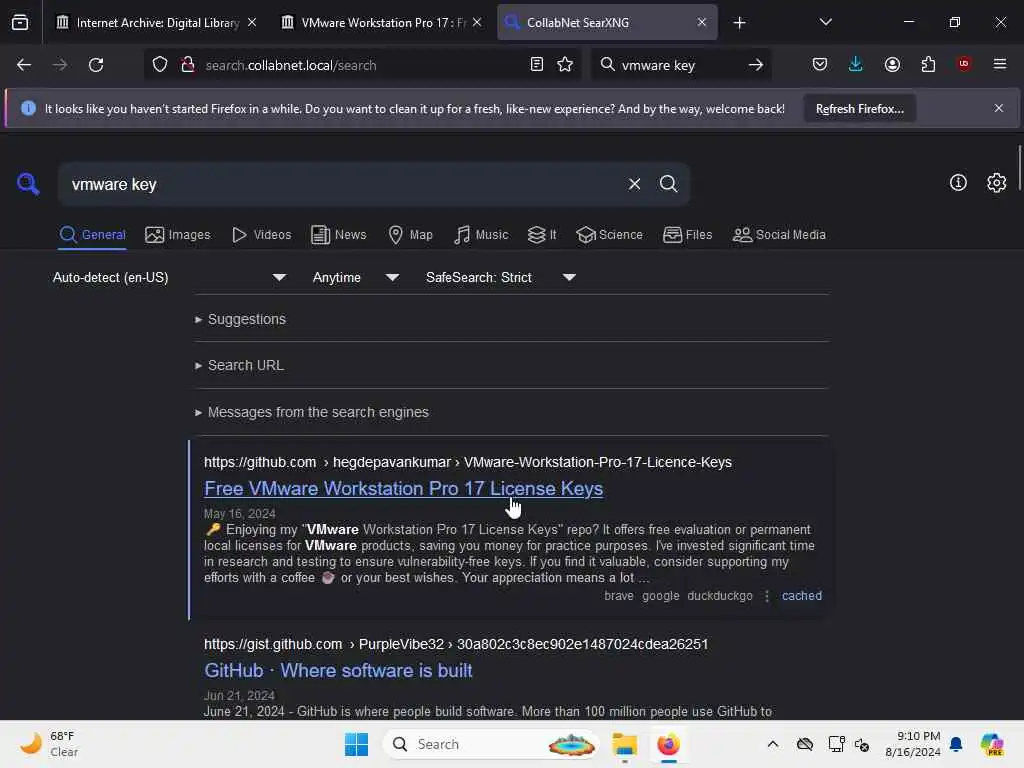Select the Science search category
1024x768 pixels.
(x=609, y=234)
